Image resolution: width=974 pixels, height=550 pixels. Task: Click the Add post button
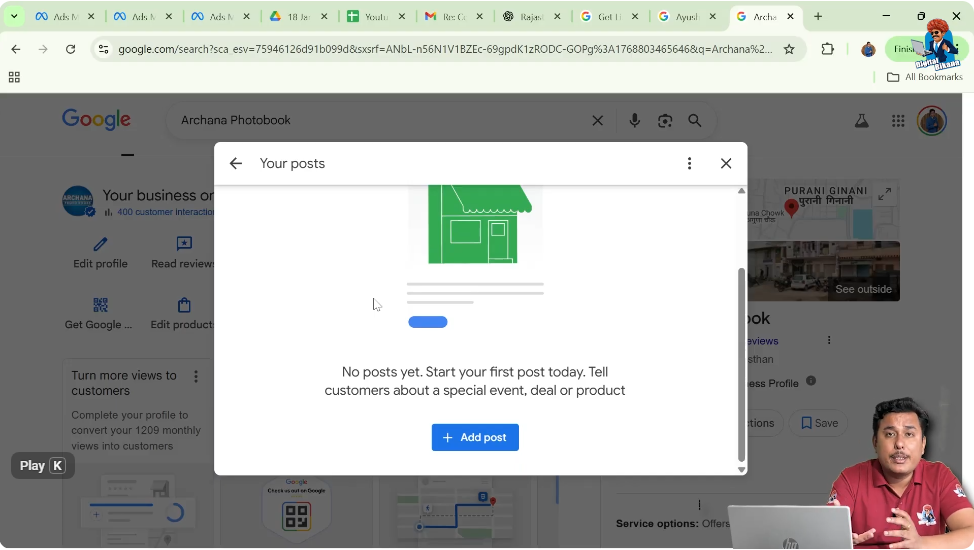click(475, 438)
